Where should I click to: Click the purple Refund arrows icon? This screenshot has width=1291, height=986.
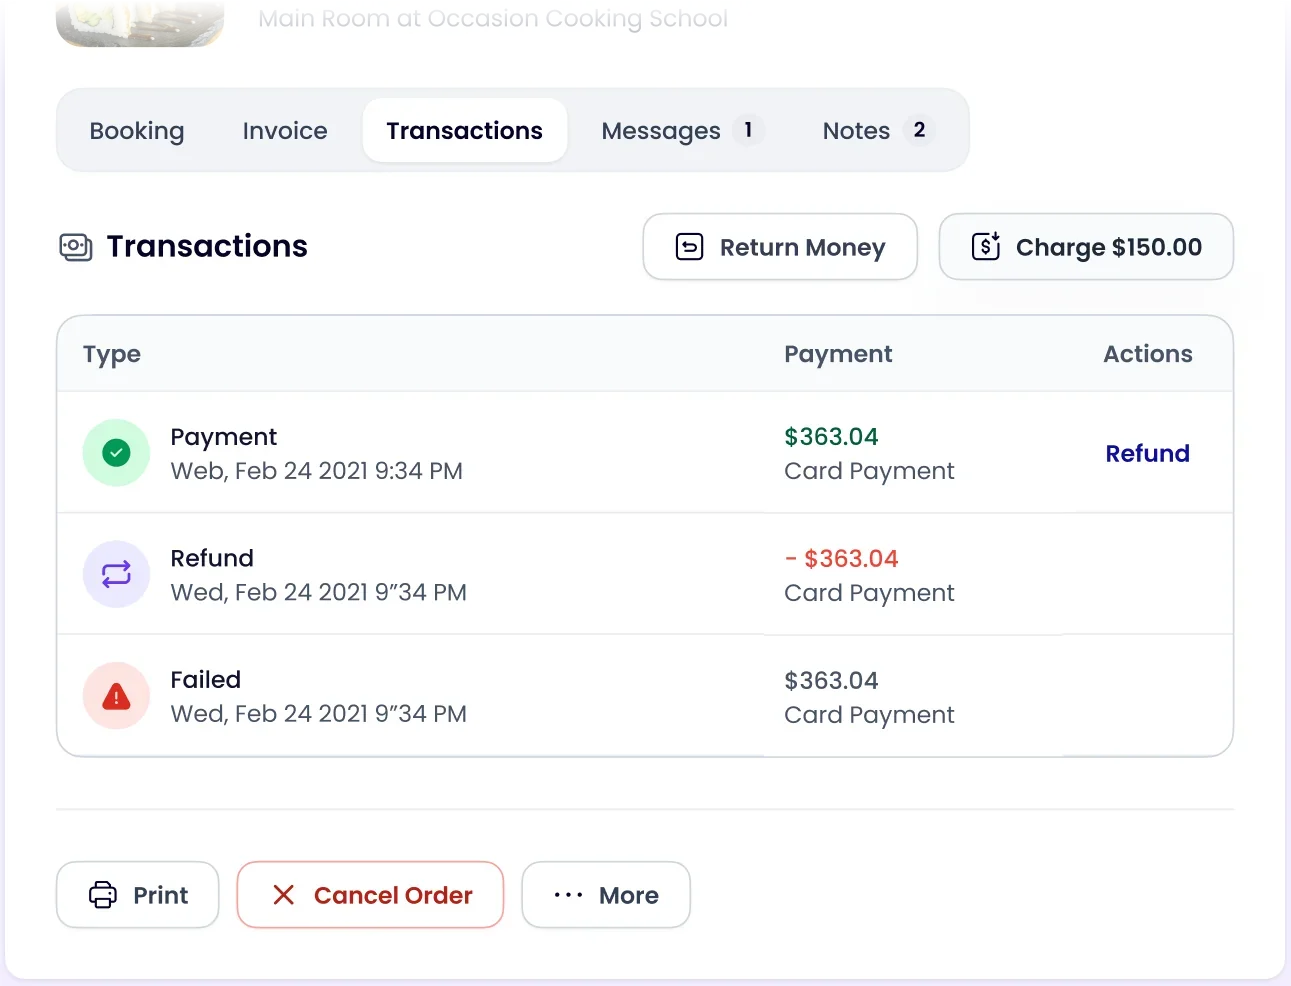pos(116,574)
